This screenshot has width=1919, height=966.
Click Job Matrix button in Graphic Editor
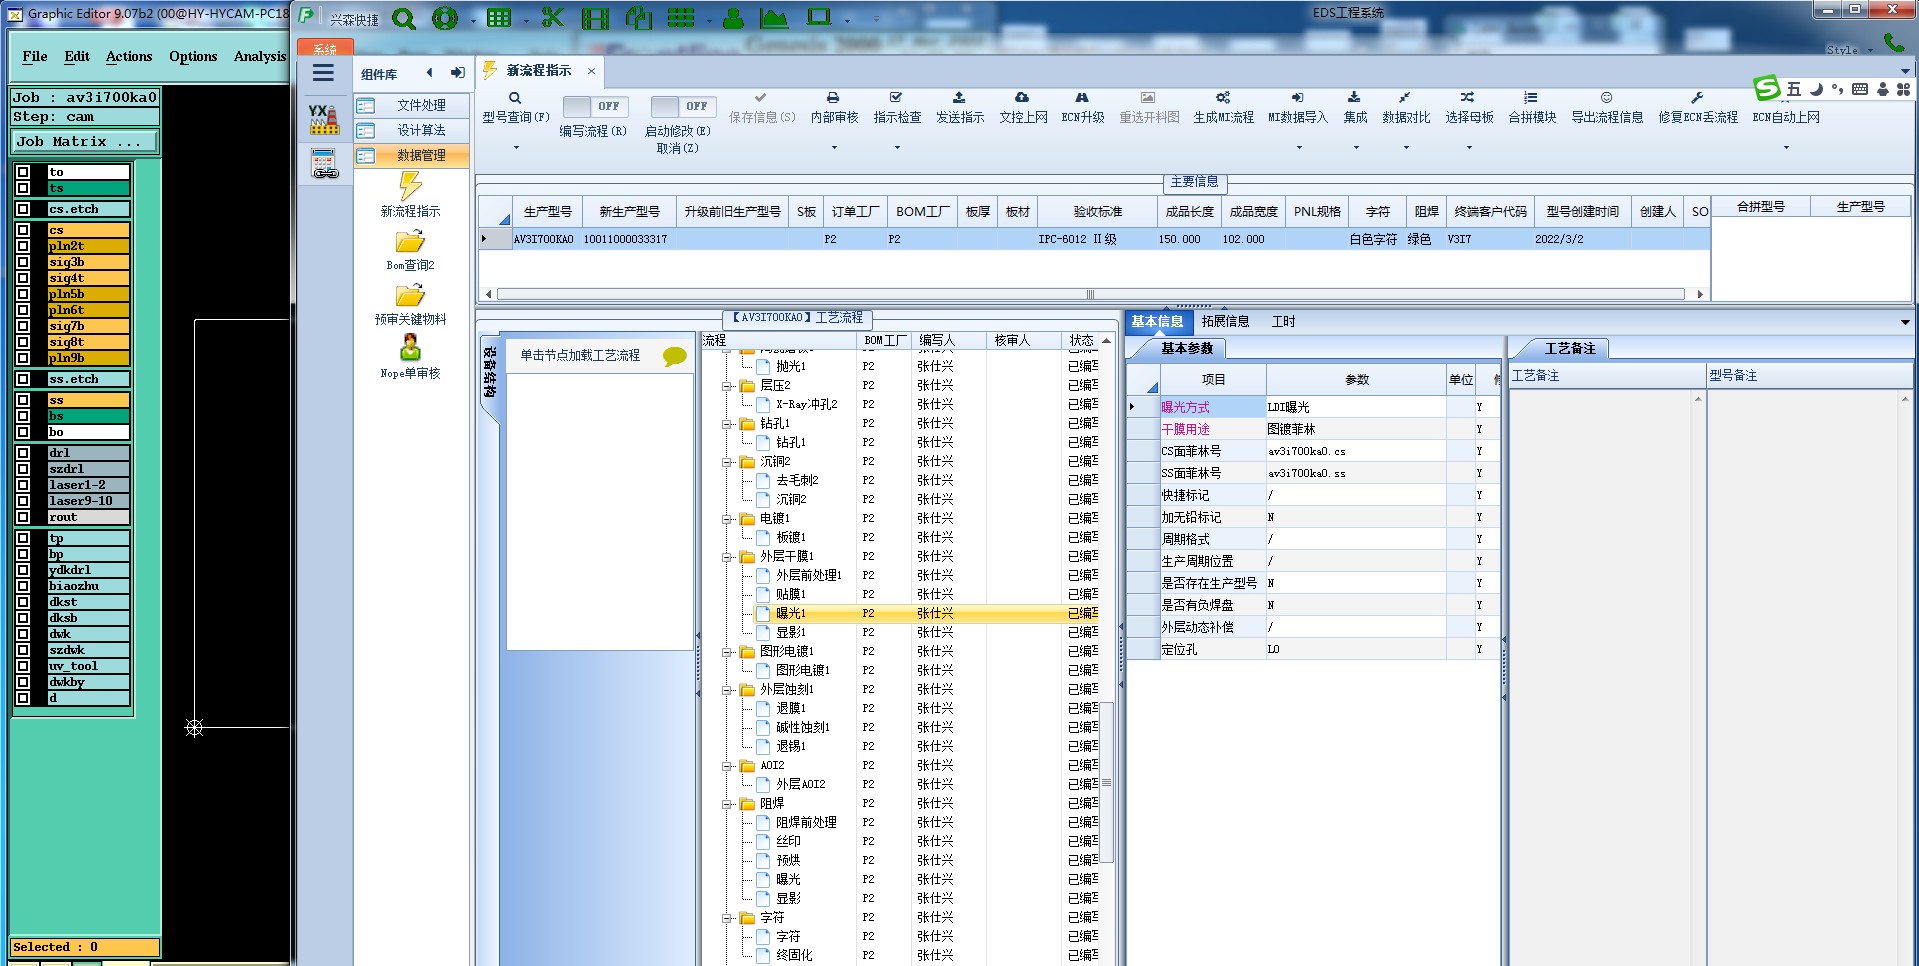pos(84,142)
